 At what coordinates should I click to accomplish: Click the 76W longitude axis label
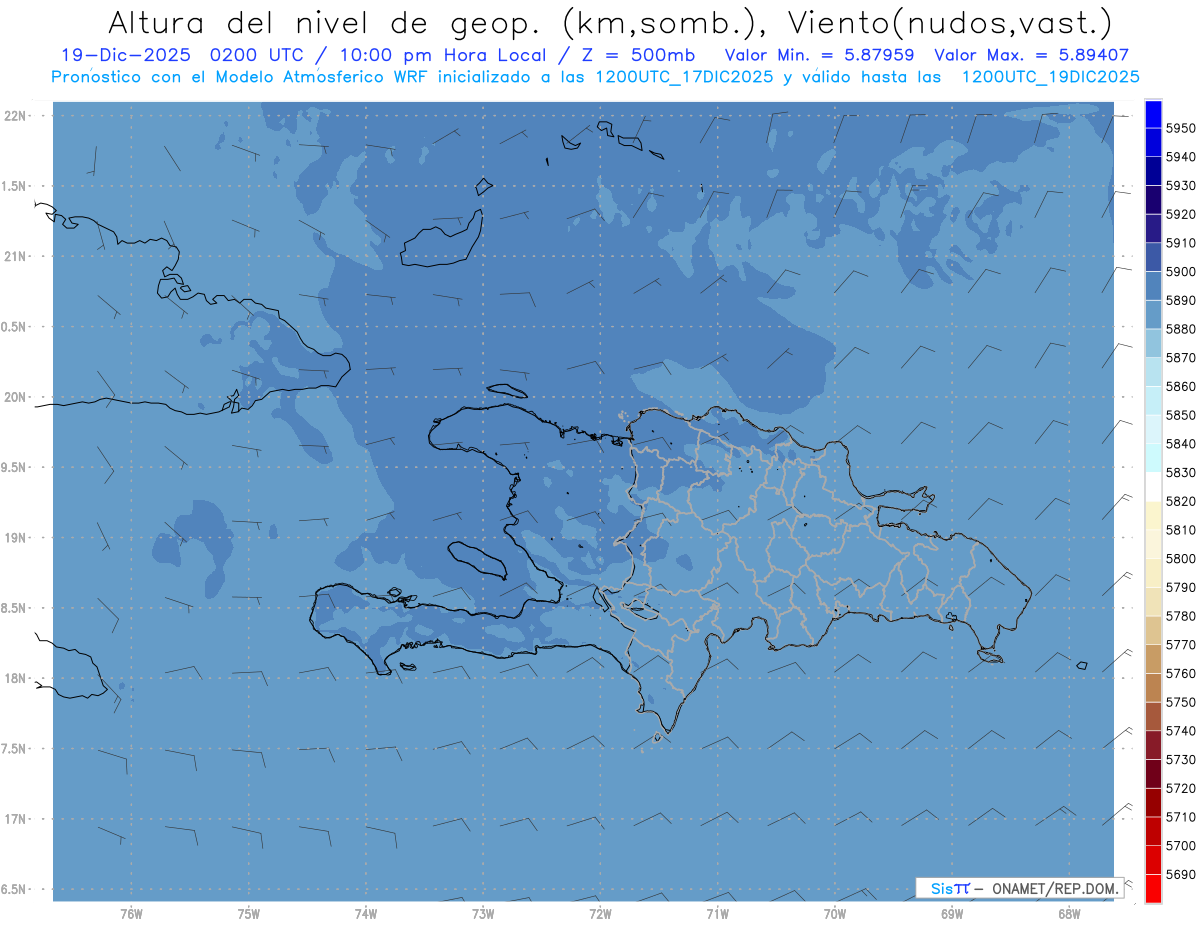(131, 914)
